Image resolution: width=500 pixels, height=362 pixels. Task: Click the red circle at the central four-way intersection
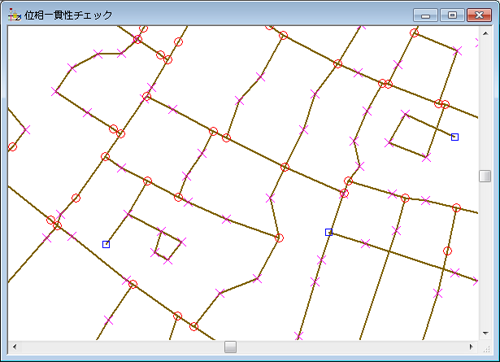[x=285, y=167]
